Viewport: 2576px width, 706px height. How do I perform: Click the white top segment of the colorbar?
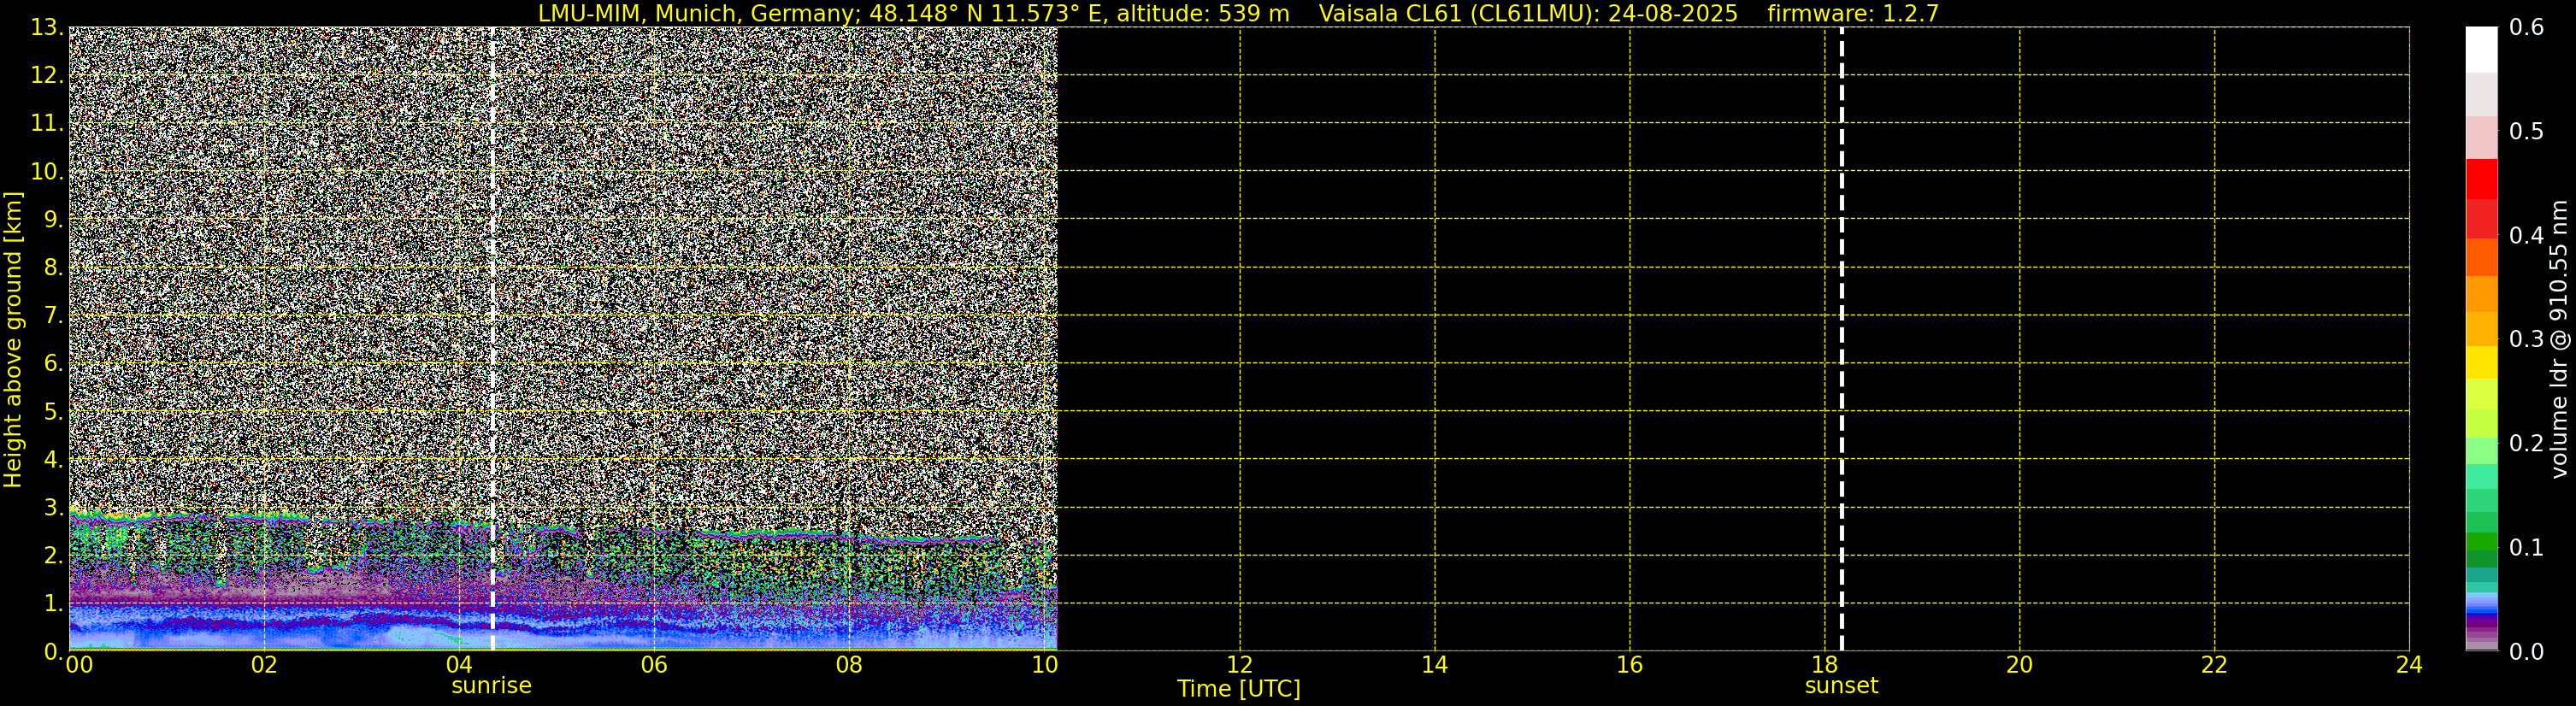coord(2481,50)
